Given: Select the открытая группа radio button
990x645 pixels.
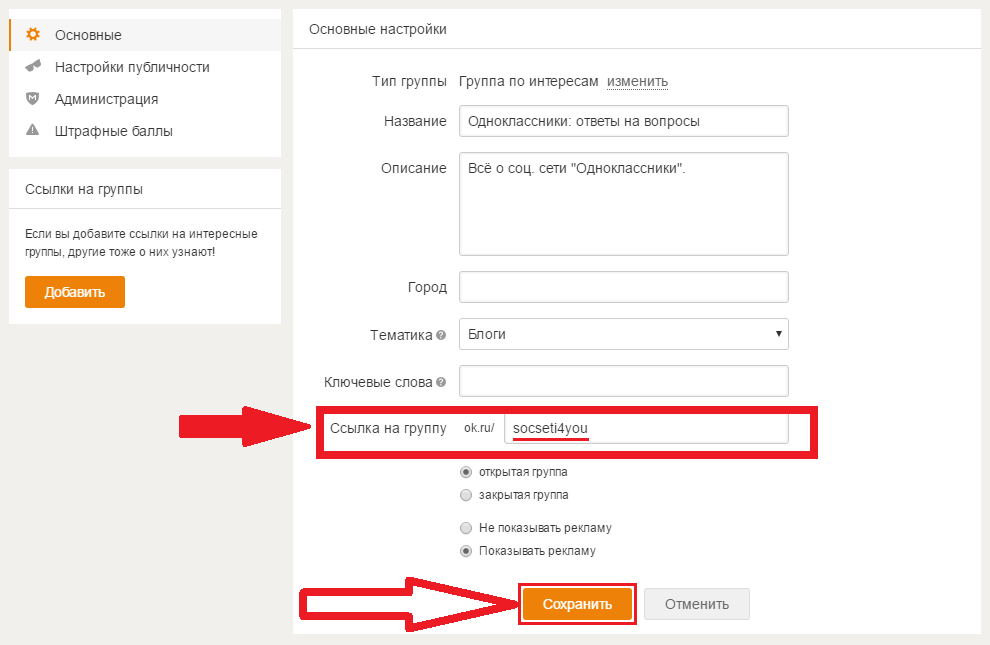Looking at the screenshot, I should (x=466, y=472).
